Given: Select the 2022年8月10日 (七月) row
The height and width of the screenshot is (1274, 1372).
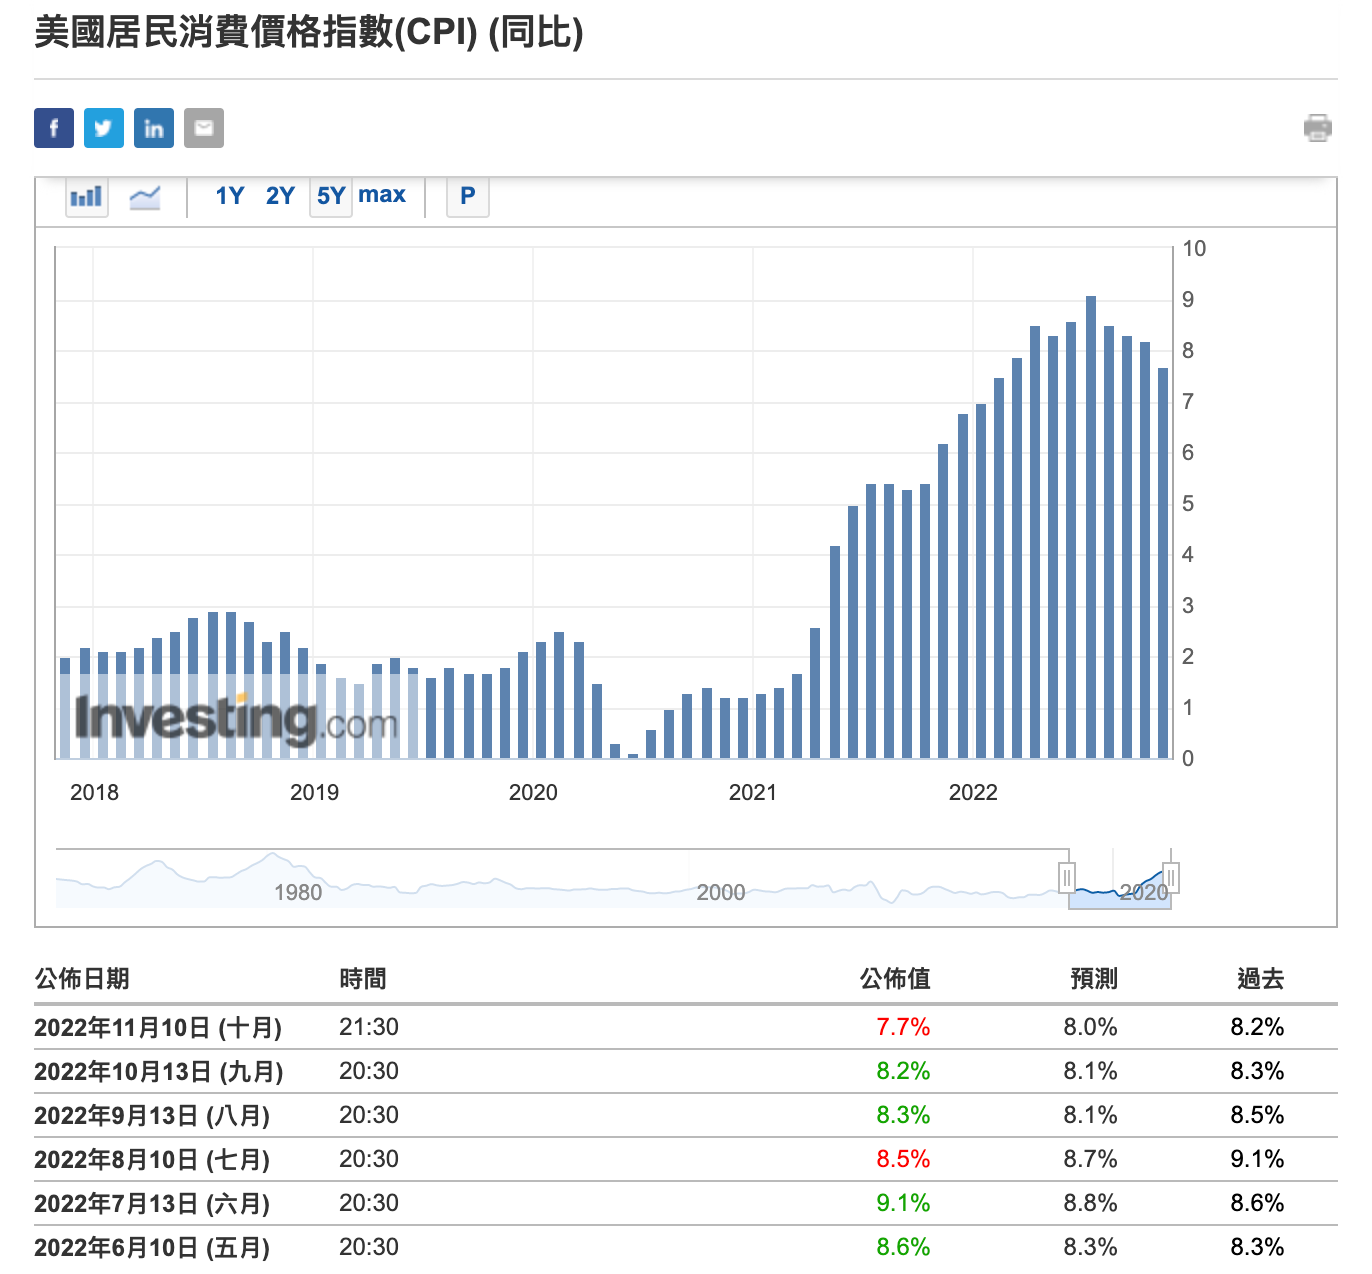Looking at the screenshot, I should (x=686, y=1159).
